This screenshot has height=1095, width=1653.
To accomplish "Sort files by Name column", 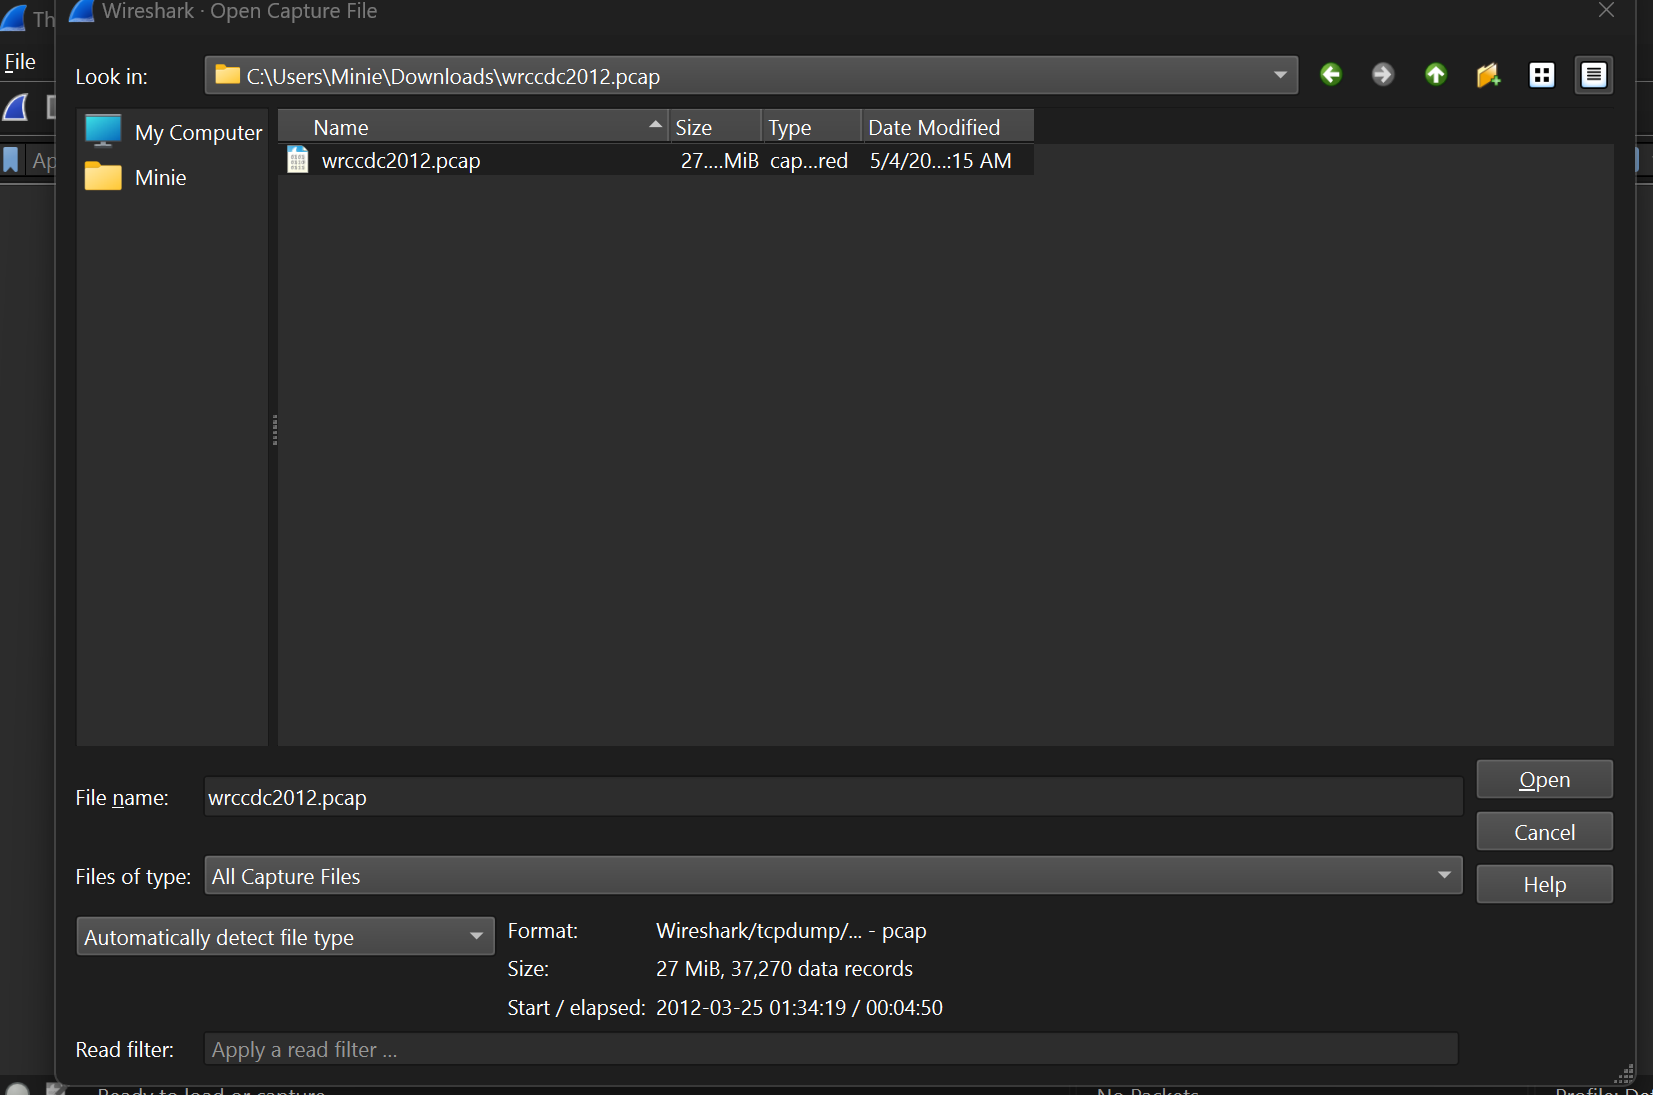I will [x=473, y=127].
